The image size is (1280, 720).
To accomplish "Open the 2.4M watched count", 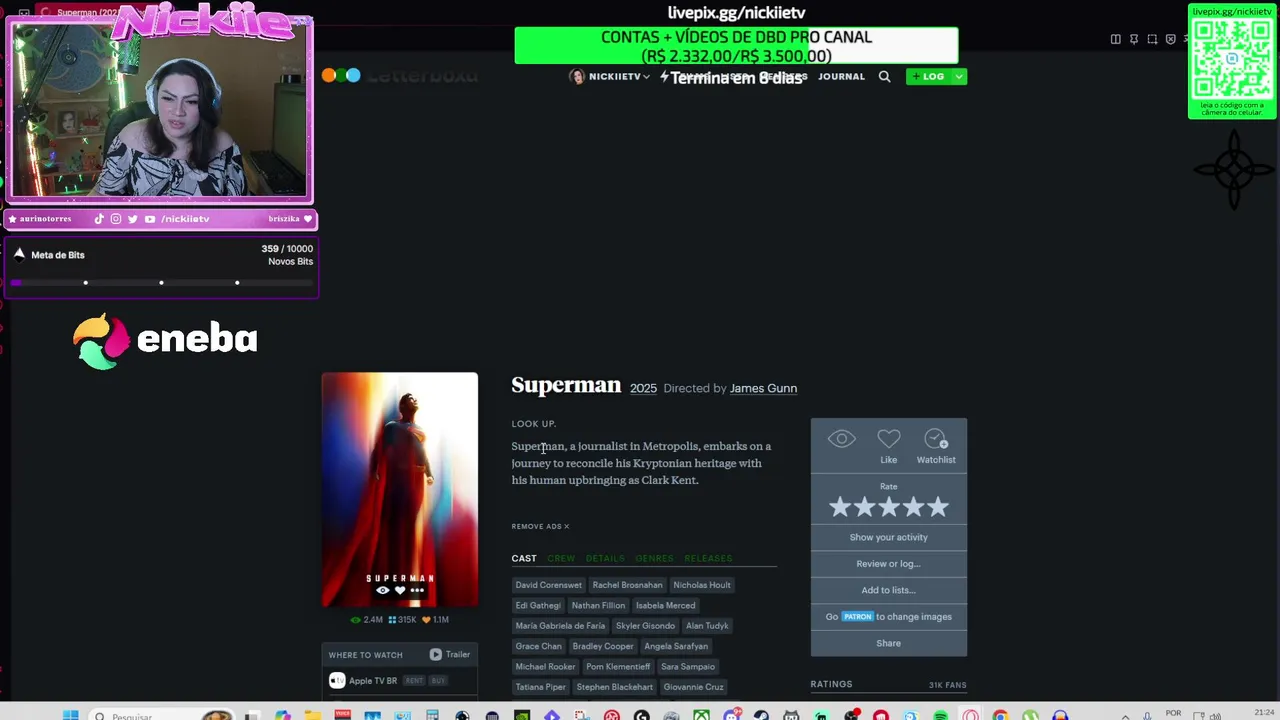I will (x=366, y=620).
